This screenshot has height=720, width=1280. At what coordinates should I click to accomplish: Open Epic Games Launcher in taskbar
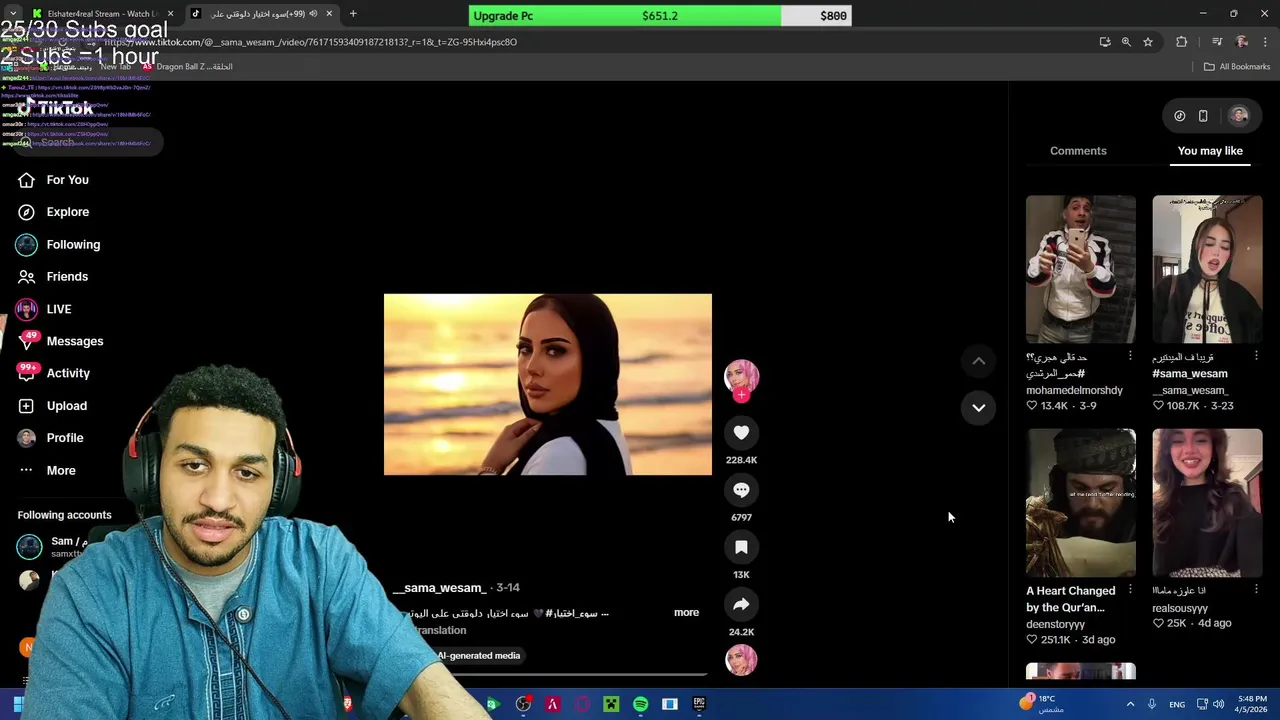699,704
